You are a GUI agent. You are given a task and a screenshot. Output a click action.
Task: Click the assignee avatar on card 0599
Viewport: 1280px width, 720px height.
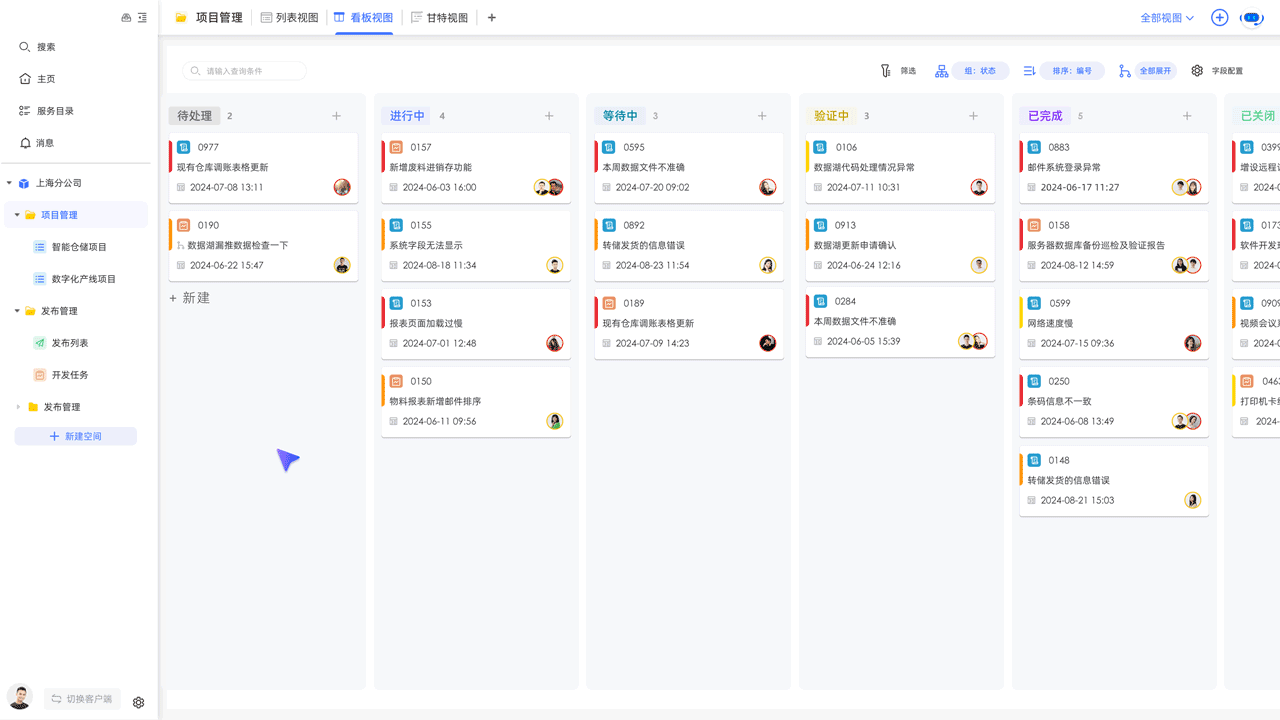(1193, 343)
